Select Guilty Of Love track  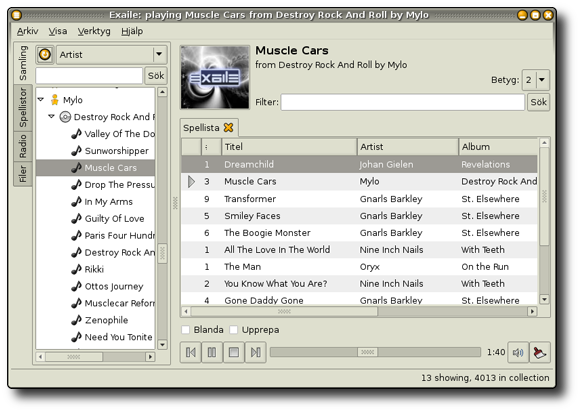(114, 219)
